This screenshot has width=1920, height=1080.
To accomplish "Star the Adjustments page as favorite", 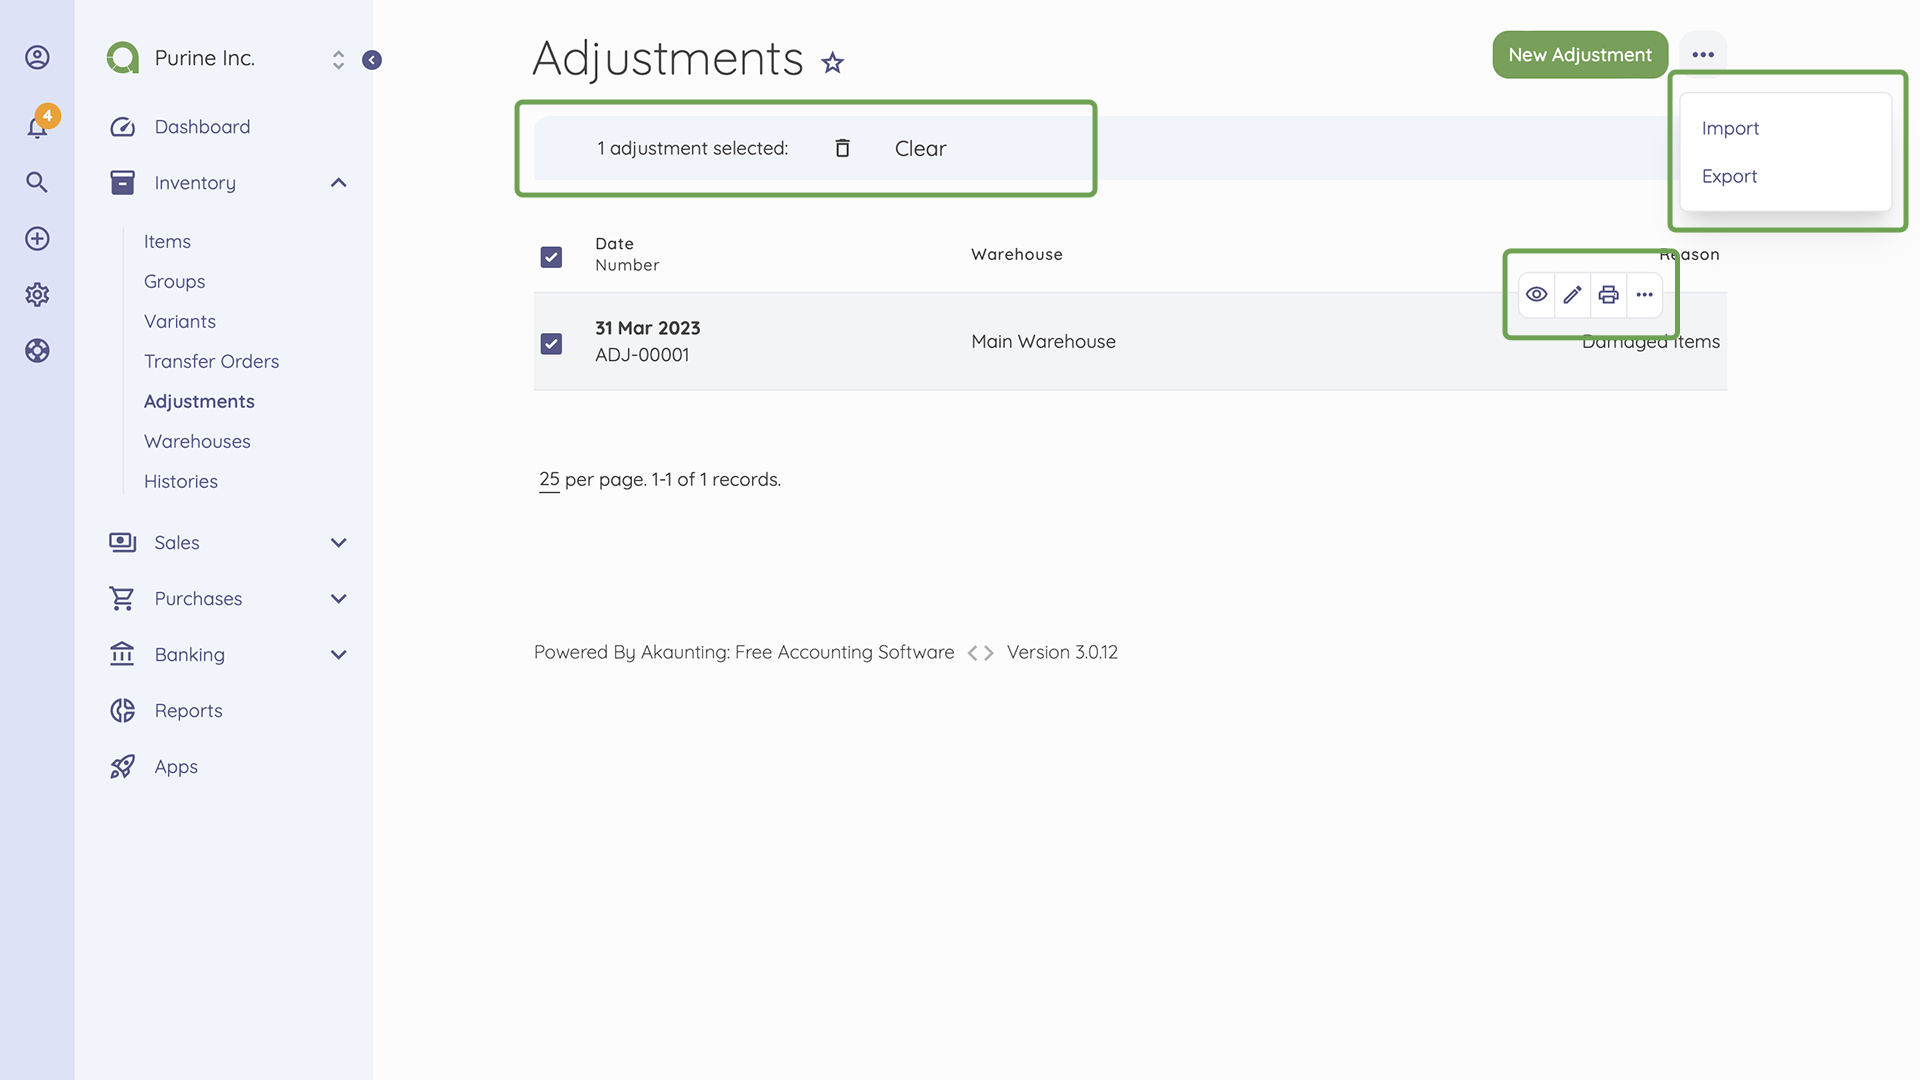I will [833, 62].
